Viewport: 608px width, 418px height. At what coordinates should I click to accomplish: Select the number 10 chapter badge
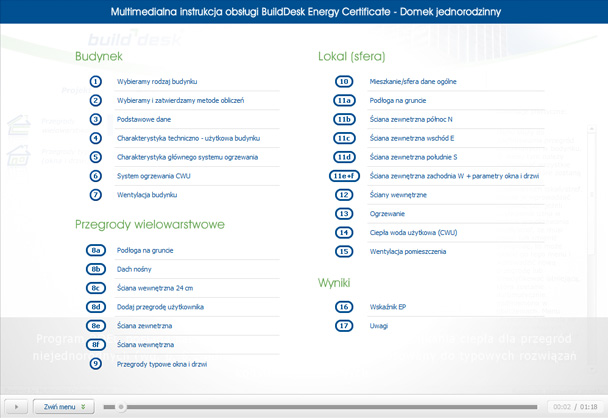344,81
